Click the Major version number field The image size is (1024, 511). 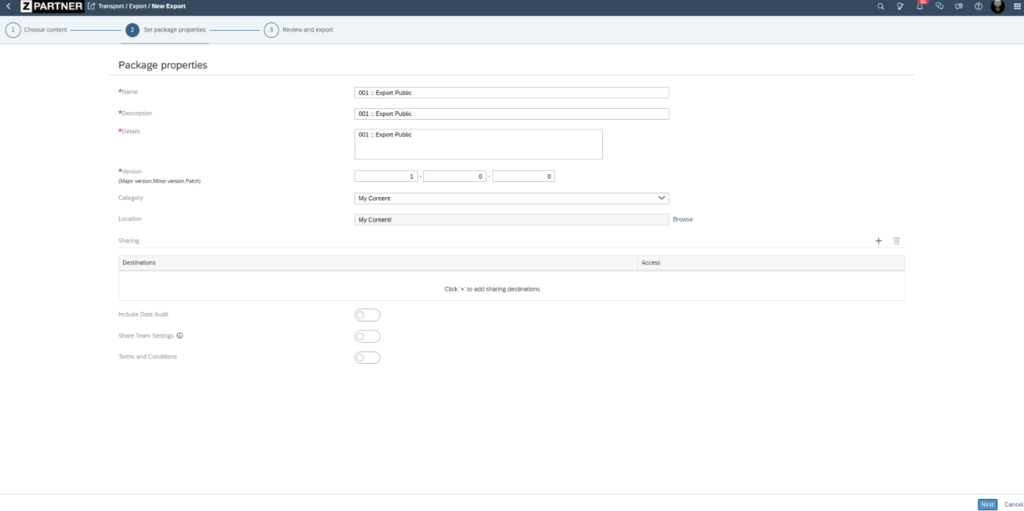tap(386, 177)
